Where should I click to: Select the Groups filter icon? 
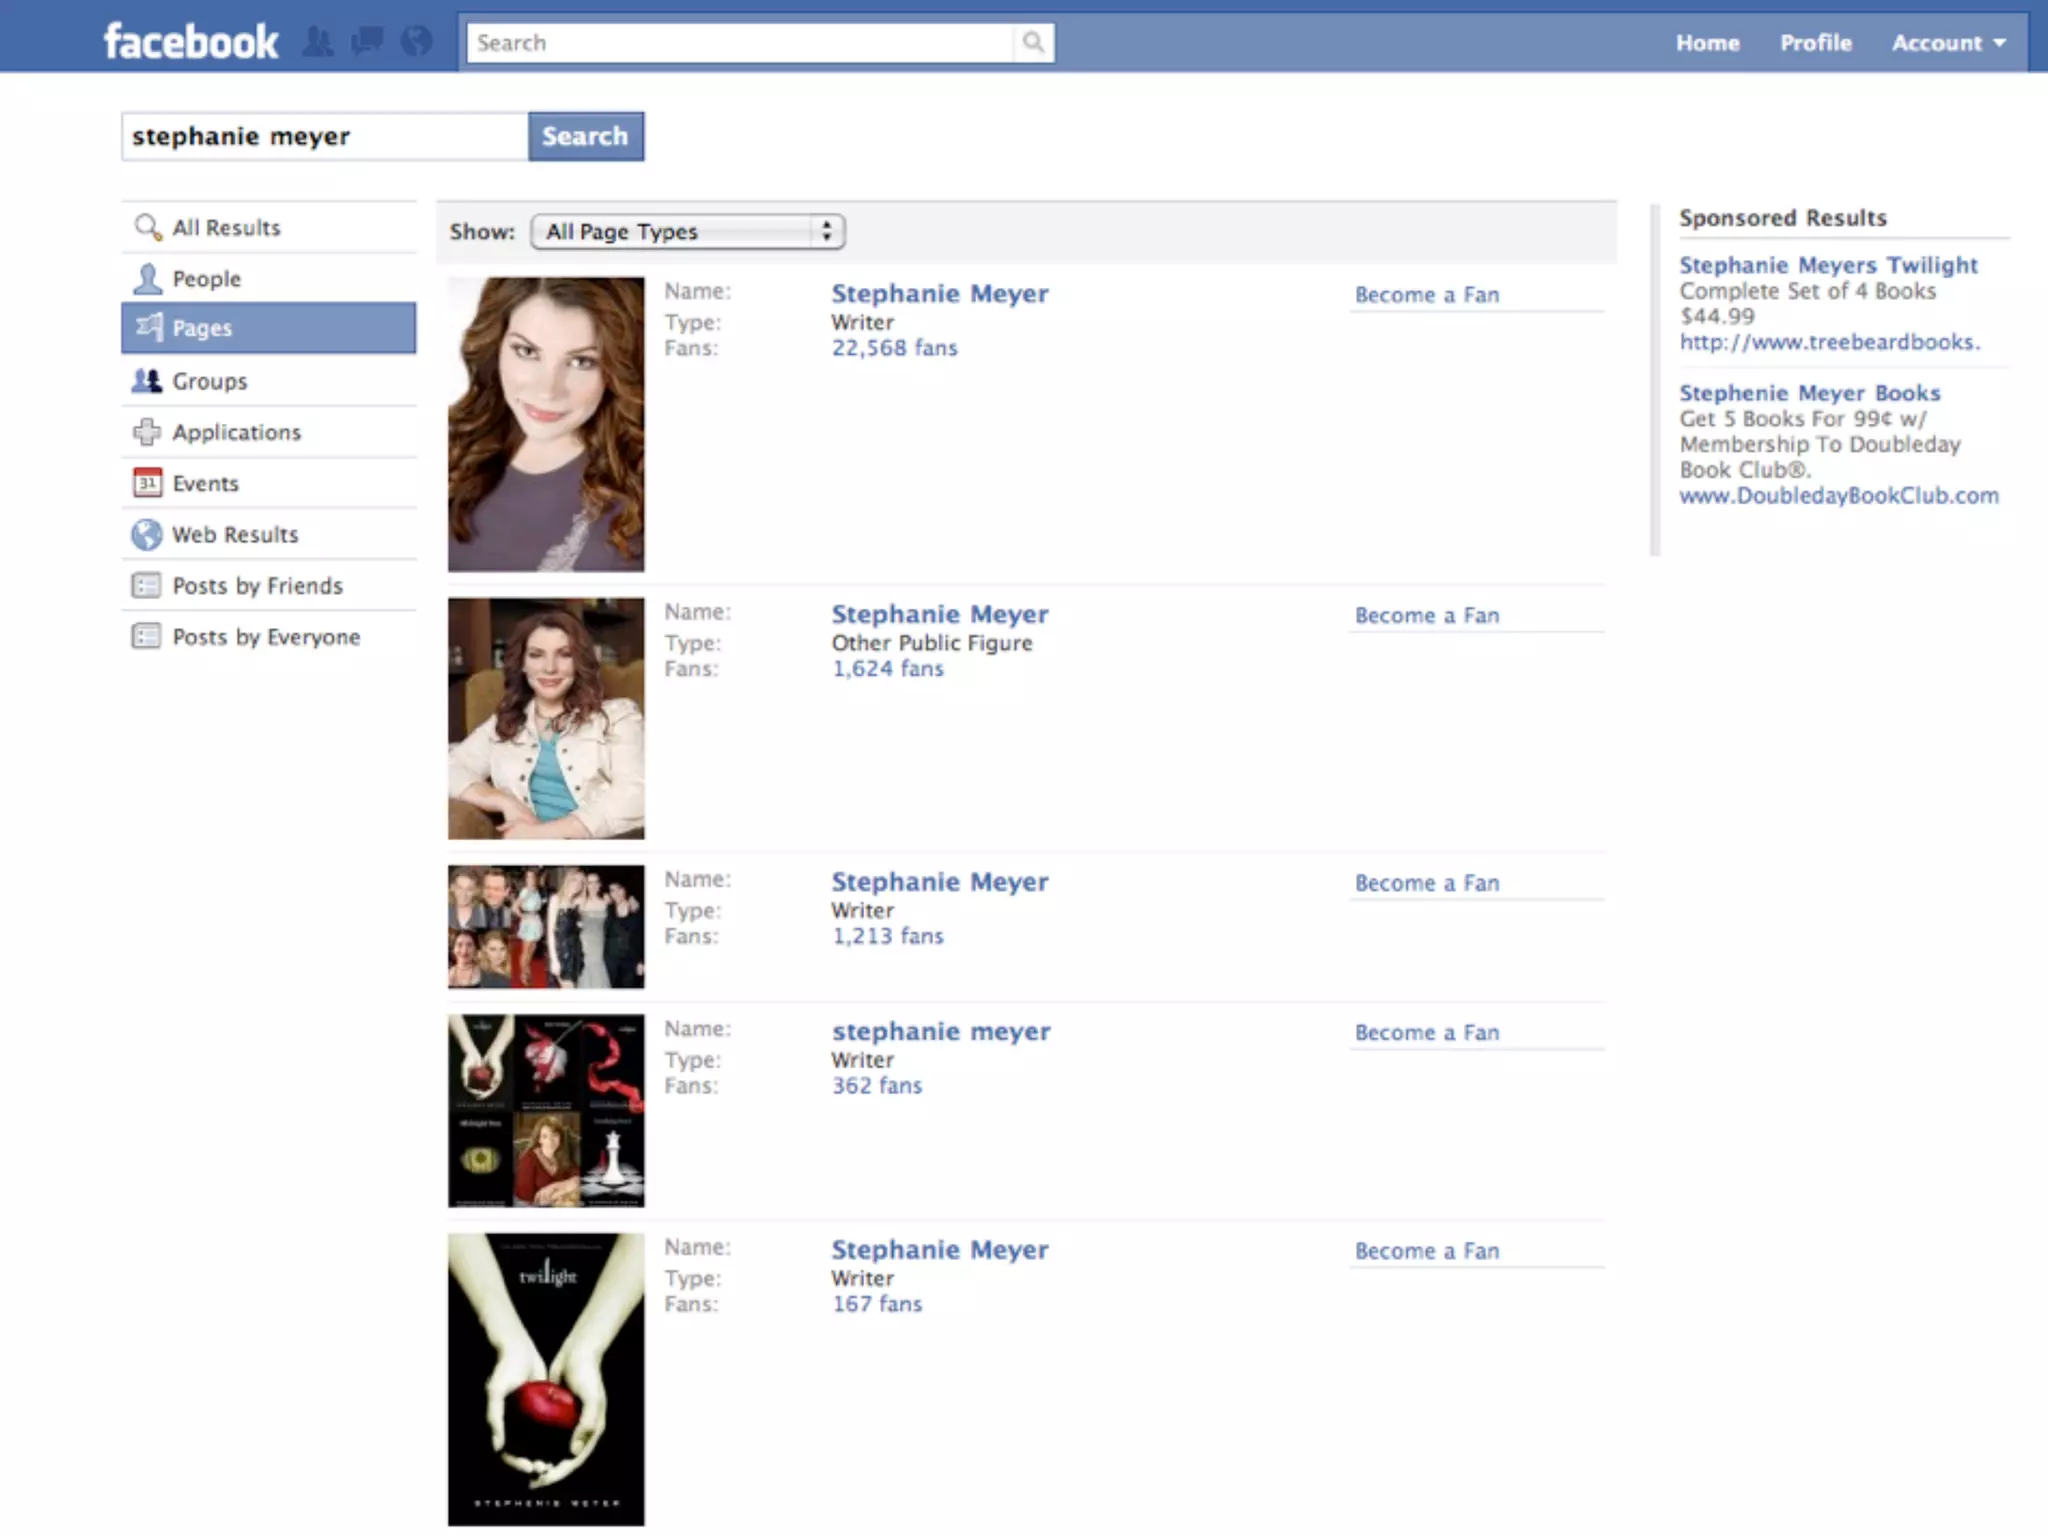pyautogui.click(x=147, y=381)
